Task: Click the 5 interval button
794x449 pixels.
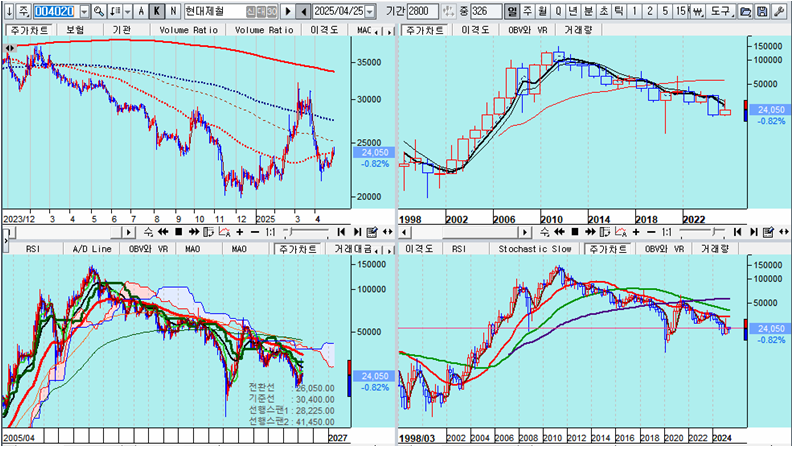Action: (665, 11)
